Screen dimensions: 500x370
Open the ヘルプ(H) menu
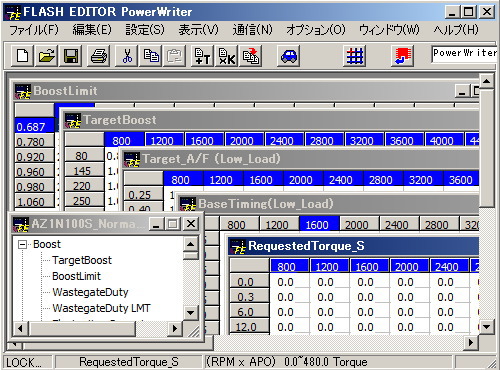point(456,30)
